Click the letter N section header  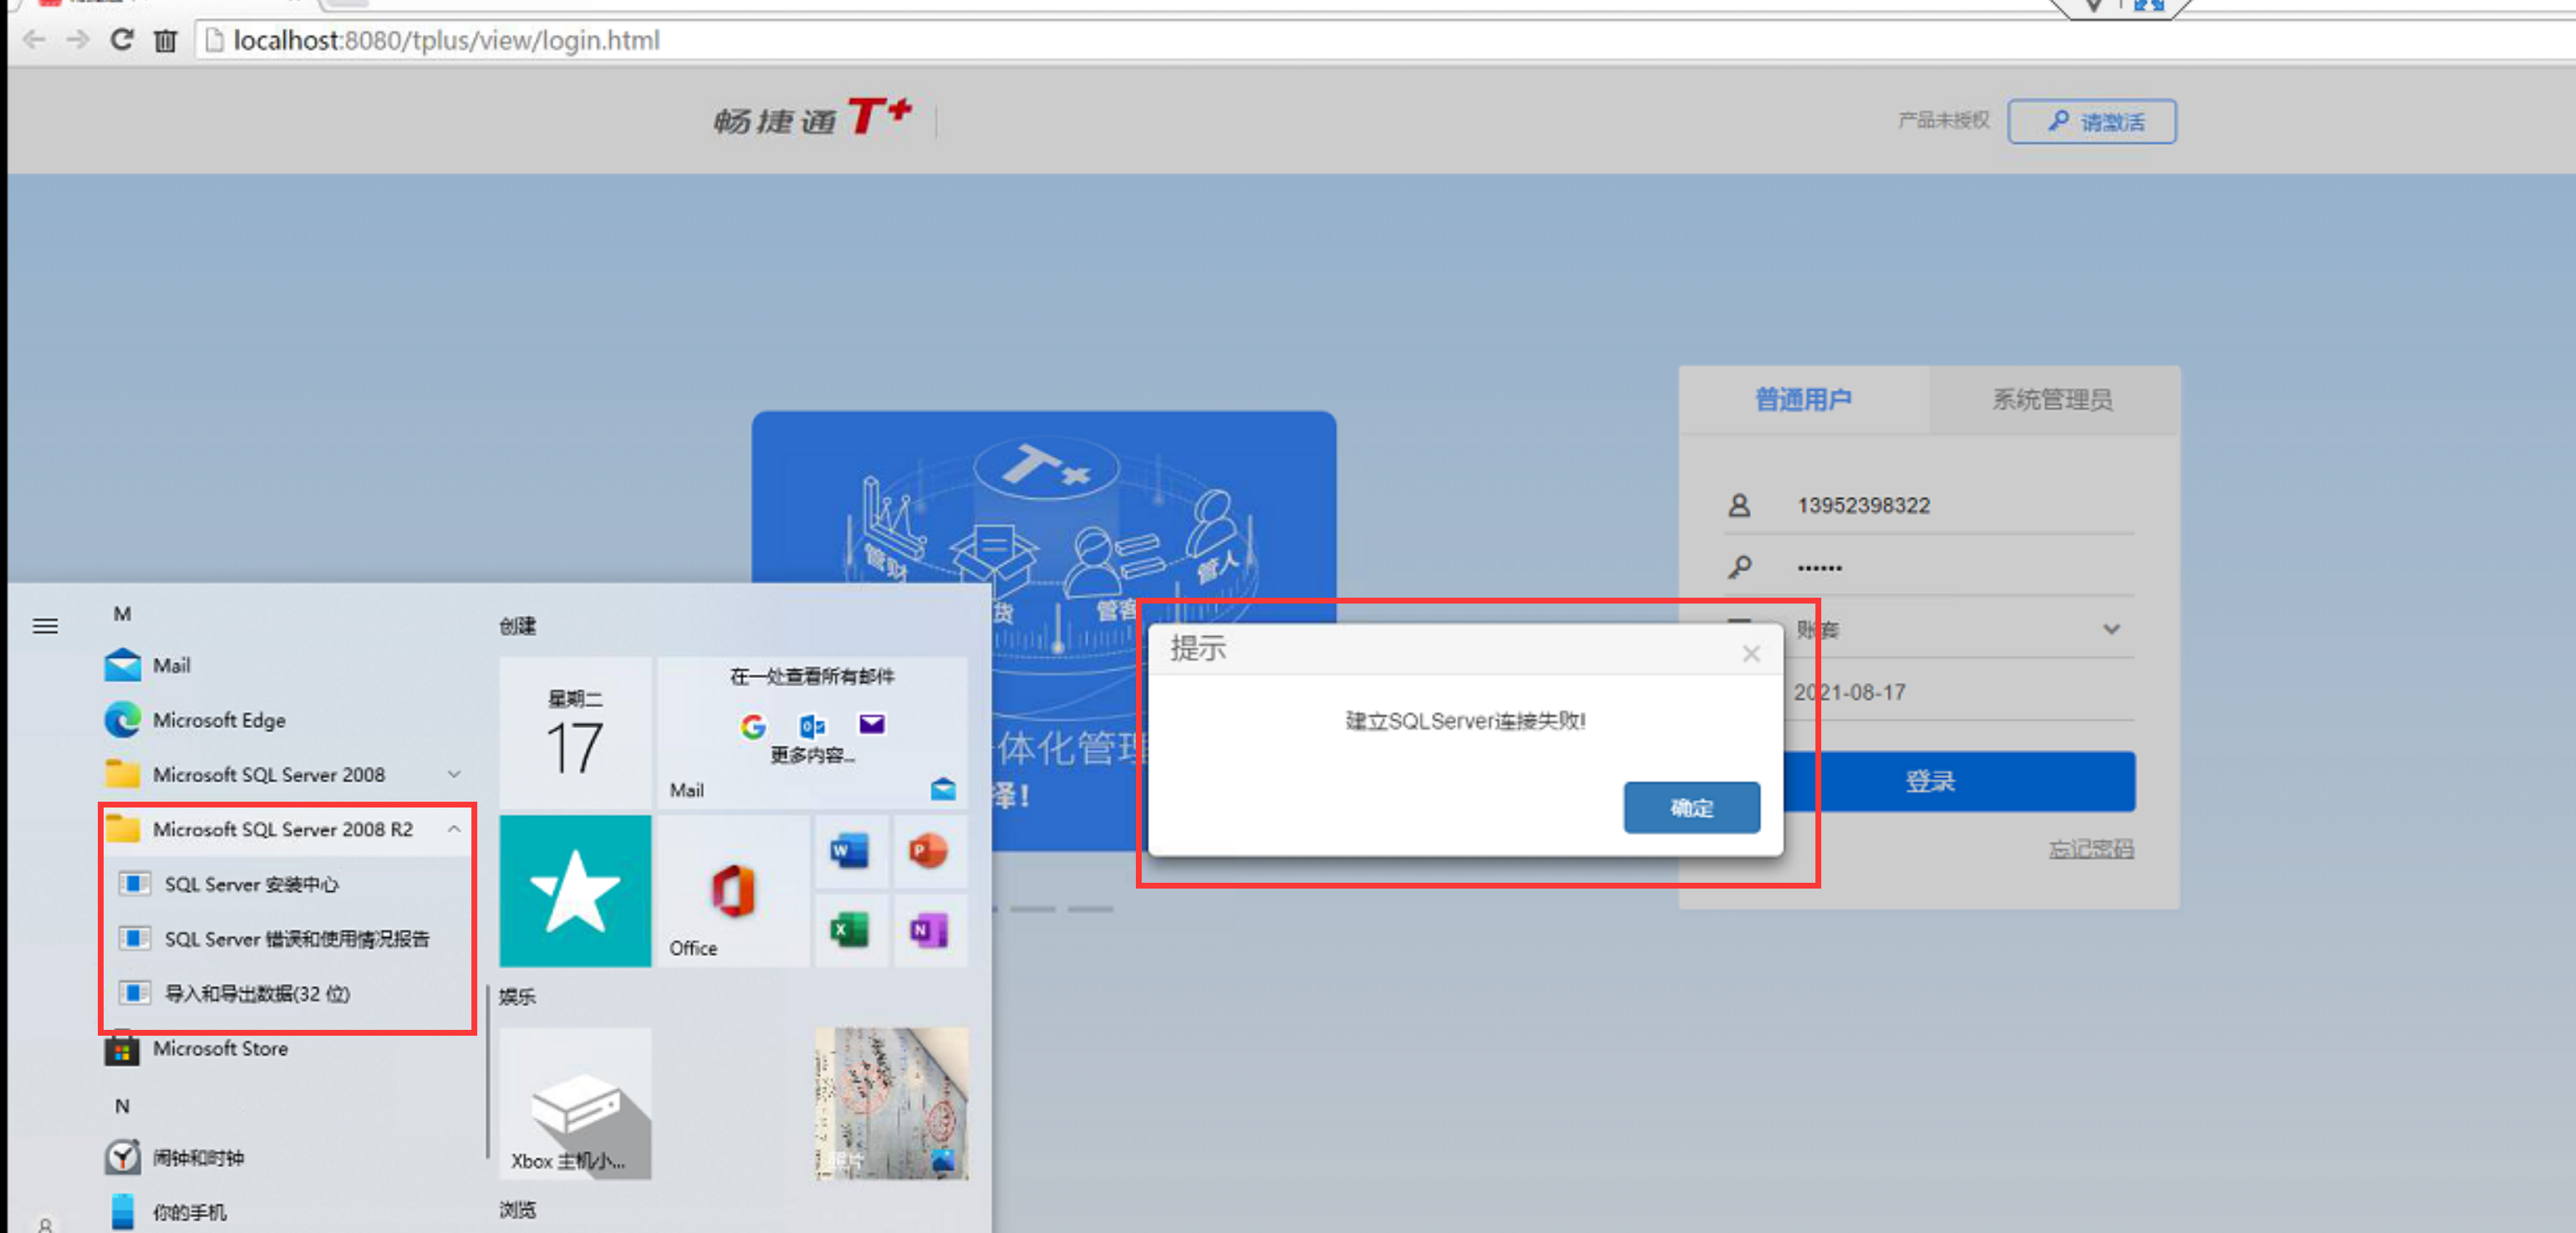coord(122,1106)
